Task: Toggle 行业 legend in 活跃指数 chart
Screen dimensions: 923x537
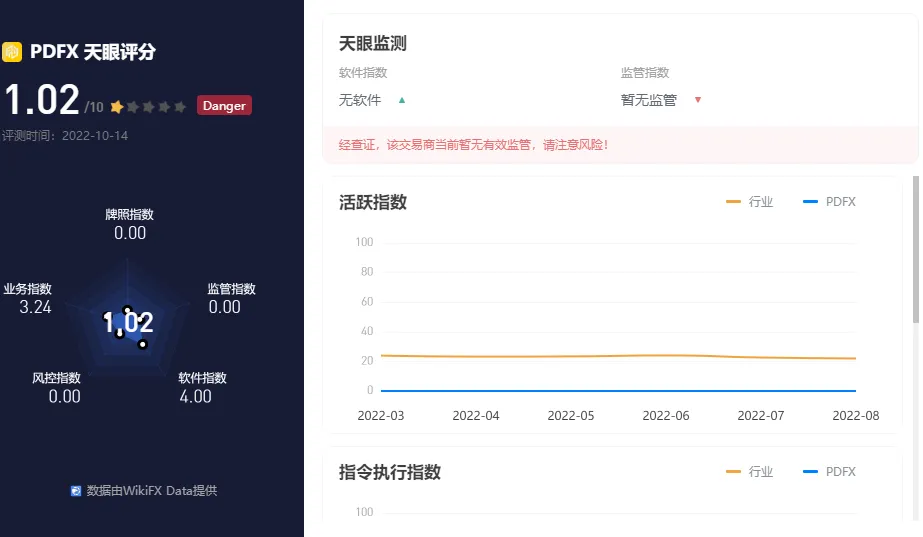Action: 749,202
